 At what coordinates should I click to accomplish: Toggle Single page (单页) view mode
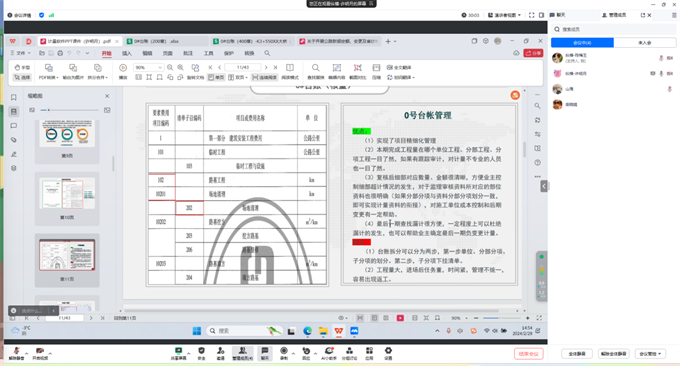tap(216, 77)
